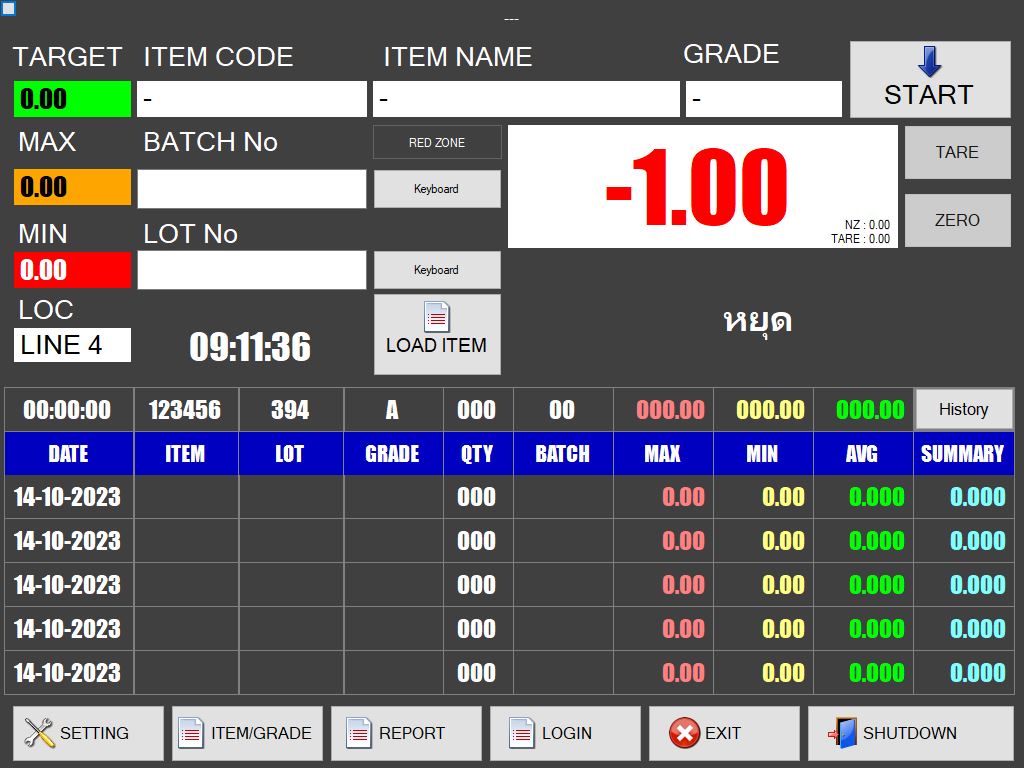Click the orange MAX value box
The height and width of the screenshot is (768, 1024).
click(72, 187)
